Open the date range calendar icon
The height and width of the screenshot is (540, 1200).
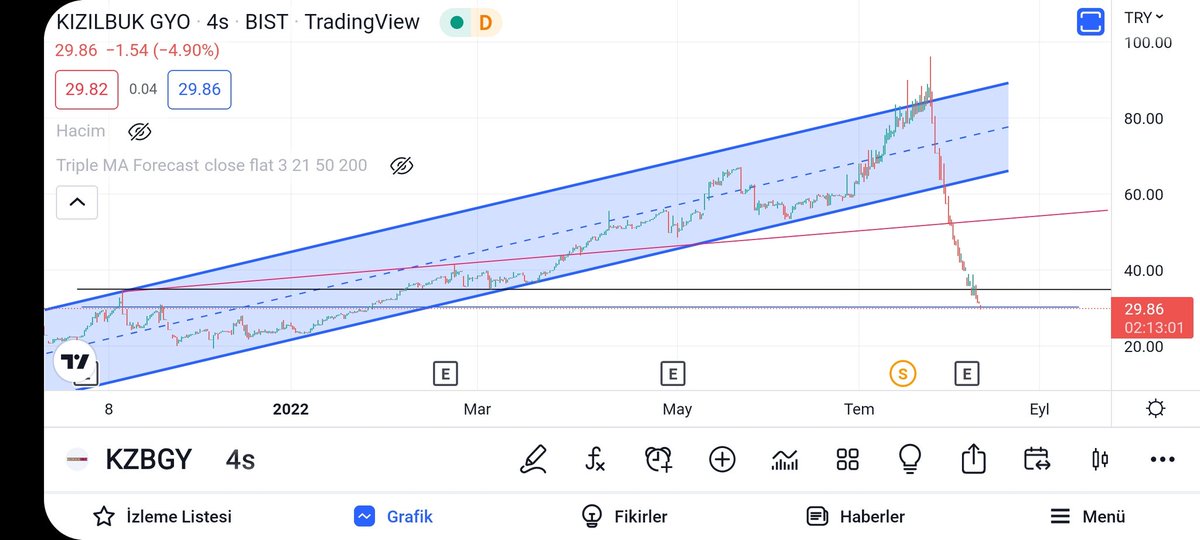pyautogui.click(x=1036, y=459)
